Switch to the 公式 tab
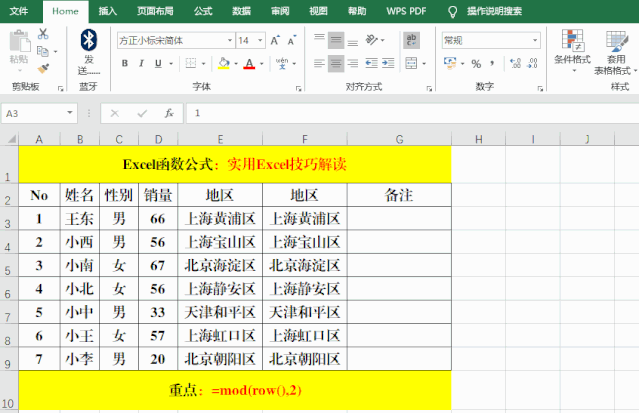Image resolution: width=639 pixels, height=413 pixels. (203, 11)
